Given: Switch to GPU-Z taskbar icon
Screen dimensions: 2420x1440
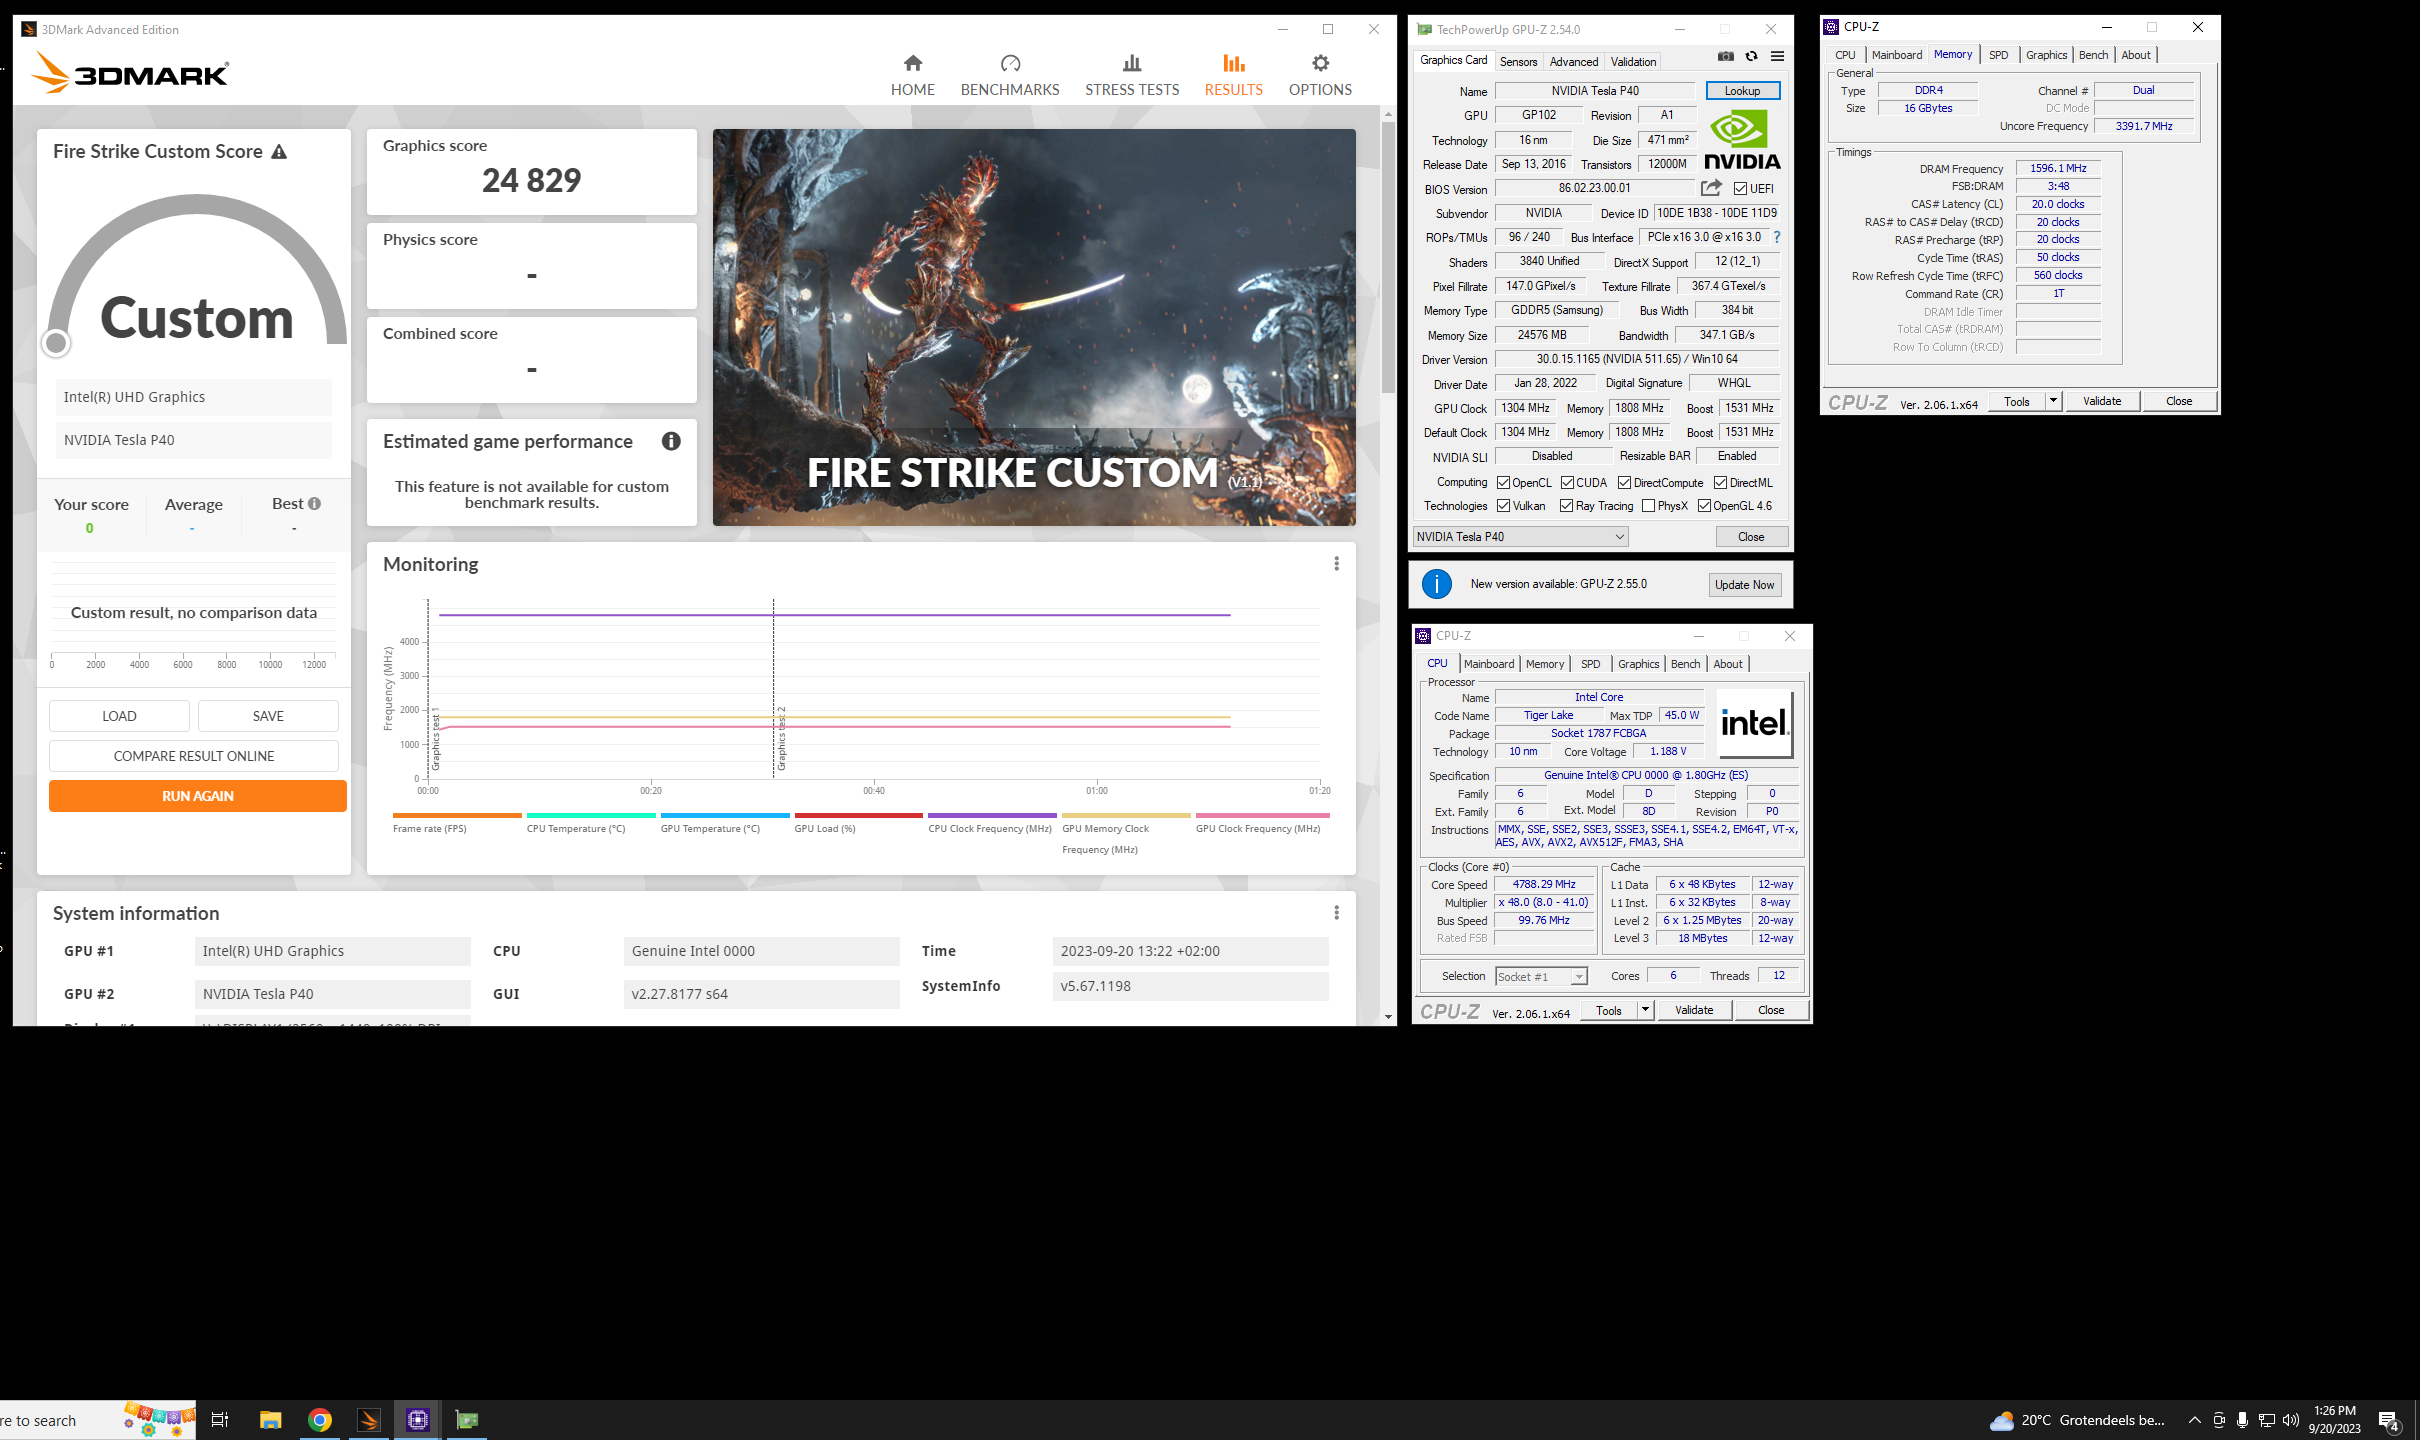Looking at the screenshot, I should pyautogui.click(x=466, y=1420).
